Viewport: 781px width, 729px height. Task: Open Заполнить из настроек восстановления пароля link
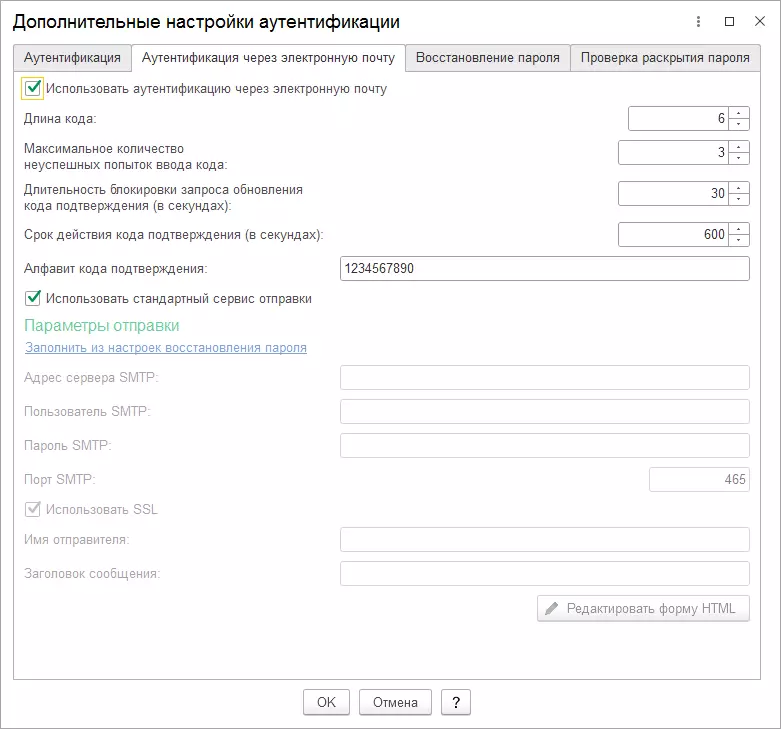pos(166,348)
